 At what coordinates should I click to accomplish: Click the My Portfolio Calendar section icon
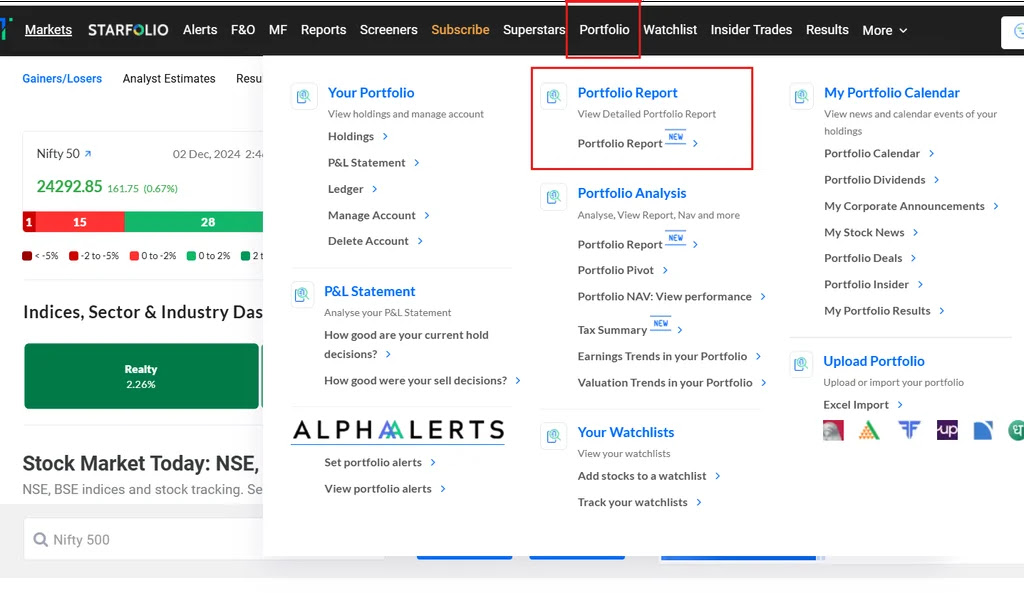(x=801, y=97)
